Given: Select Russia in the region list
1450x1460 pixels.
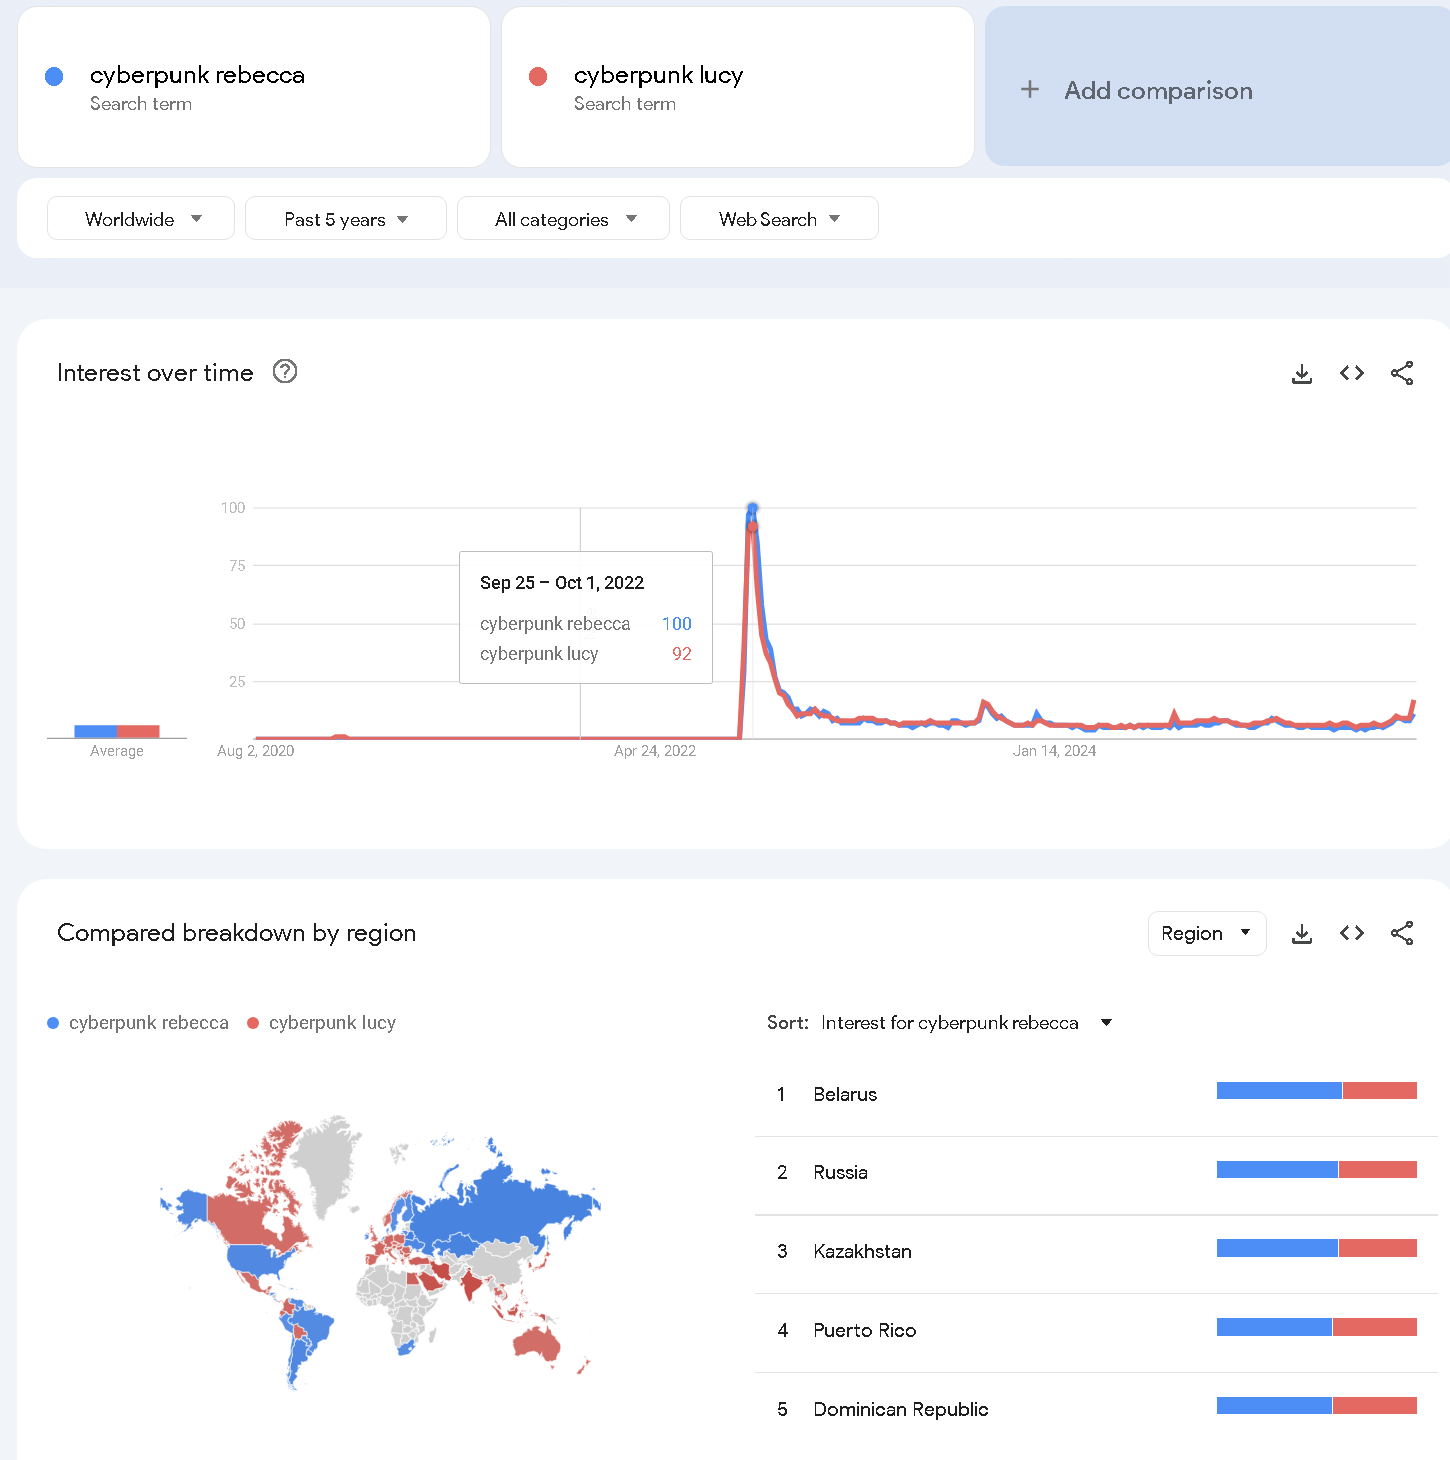Looking at the screenshot, I should tap(840, 1172).
